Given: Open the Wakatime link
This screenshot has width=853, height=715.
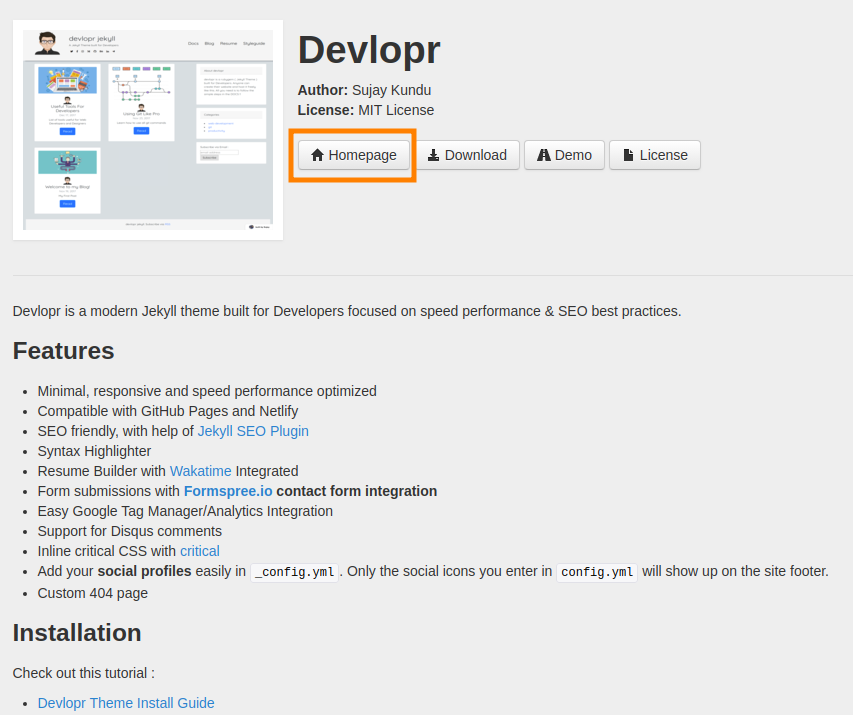Looking at the screenshot, I should tap(201, 471).
